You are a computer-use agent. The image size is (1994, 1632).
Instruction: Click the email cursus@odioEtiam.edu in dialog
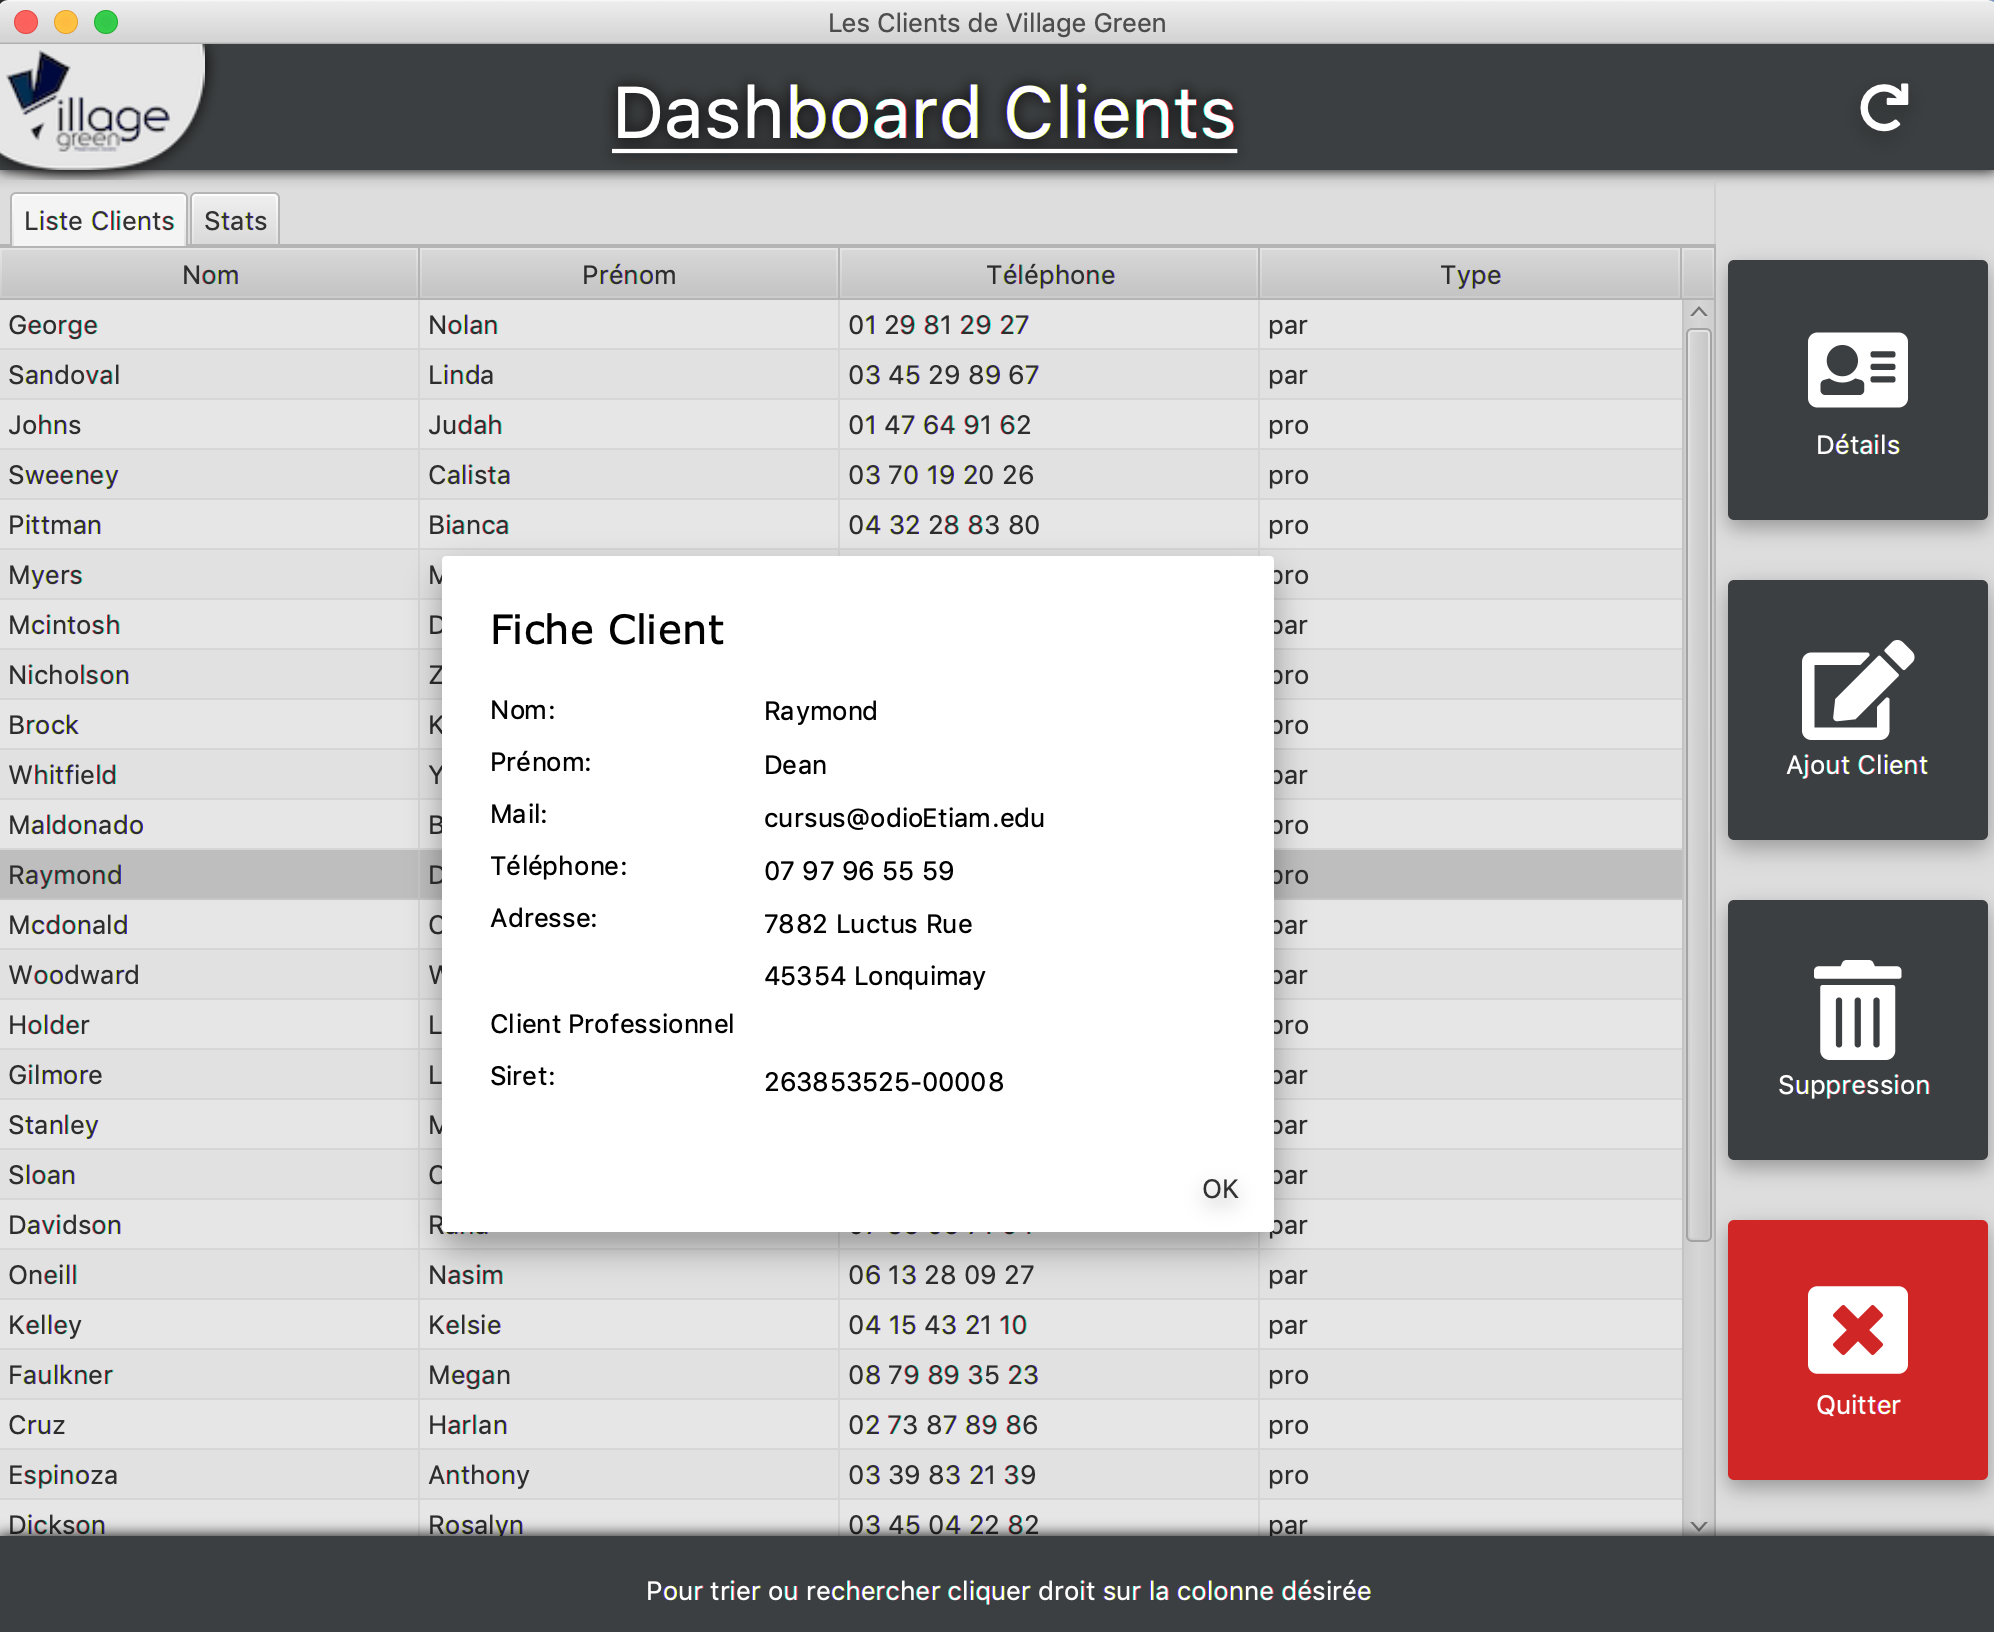[x=904, y=818]
